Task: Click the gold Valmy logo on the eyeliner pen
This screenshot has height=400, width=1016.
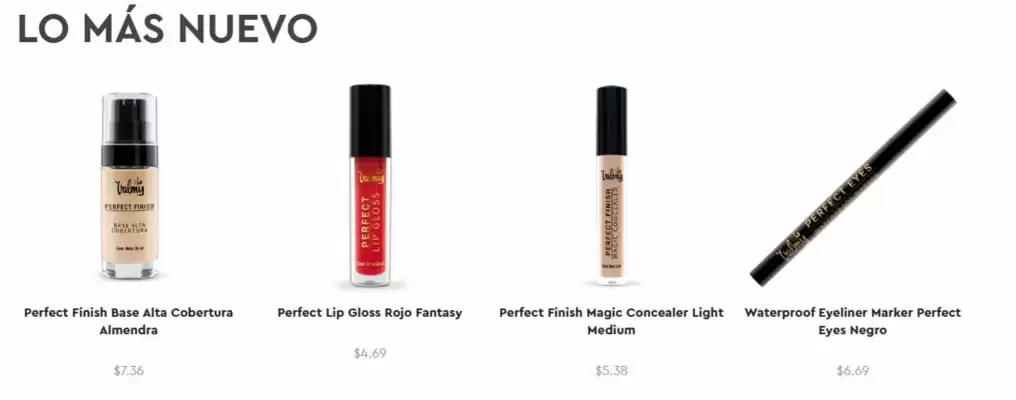Action: [x=793, y=246]
